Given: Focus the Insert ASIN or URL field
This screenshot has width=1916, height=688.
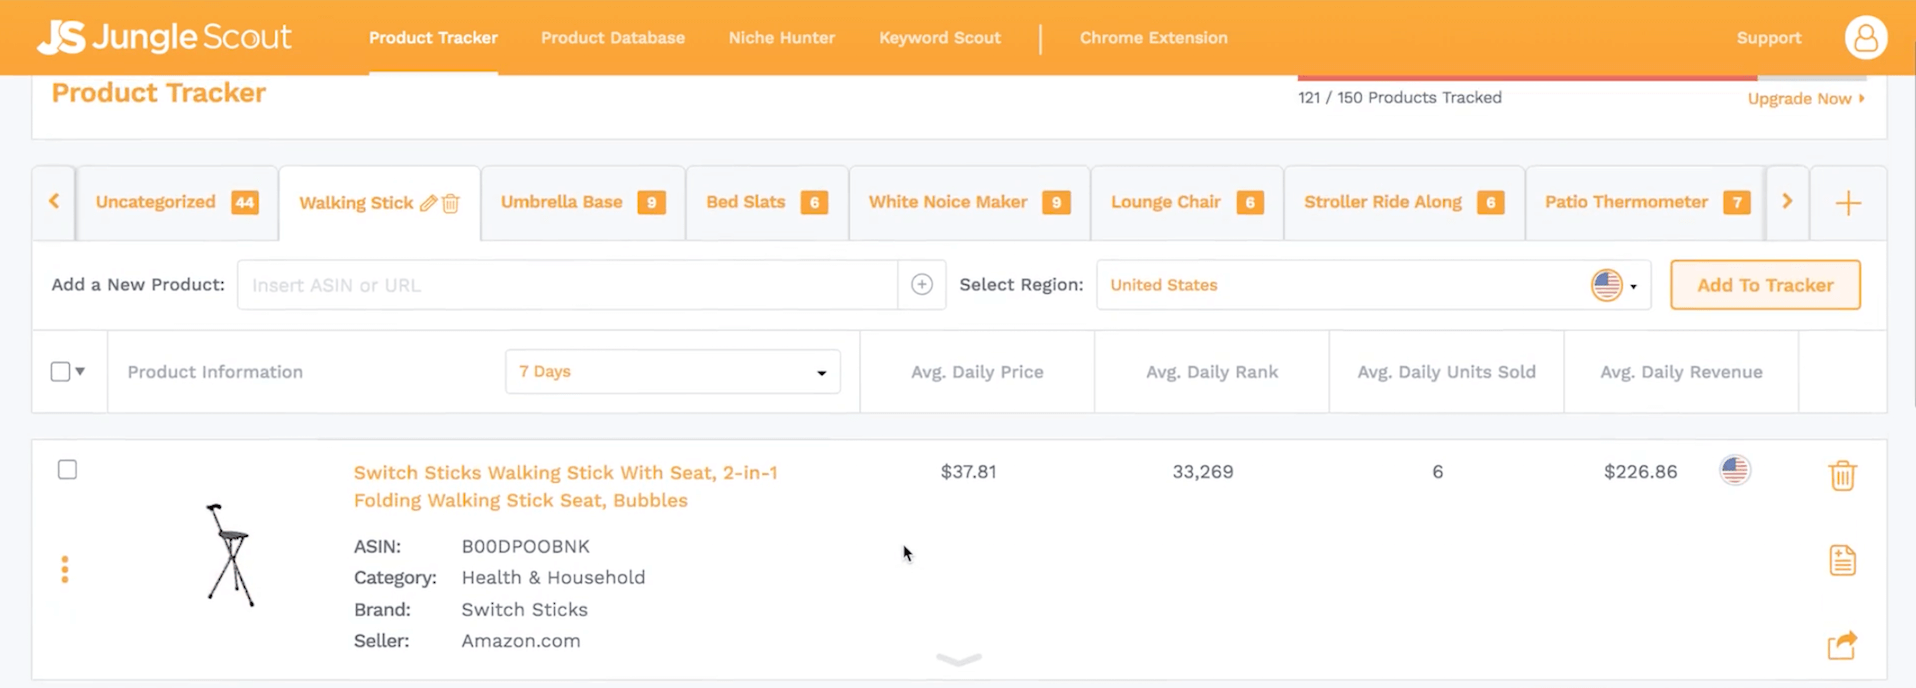Looking at the screenshot, I should coord(567,285).
